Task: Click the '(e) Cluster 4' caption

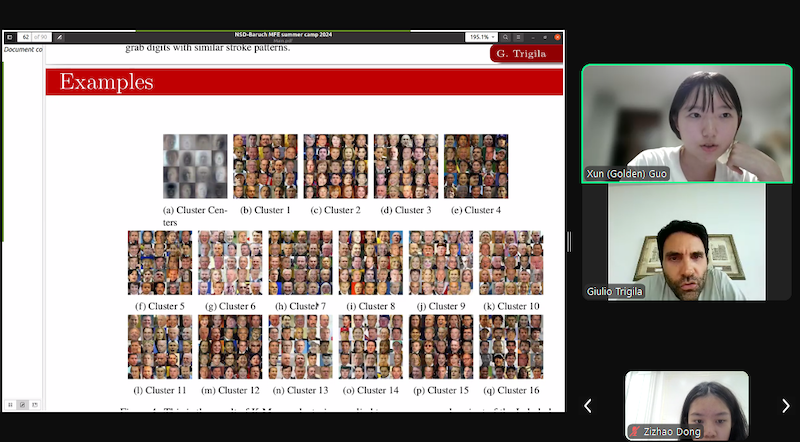Action: coord(476,210)
